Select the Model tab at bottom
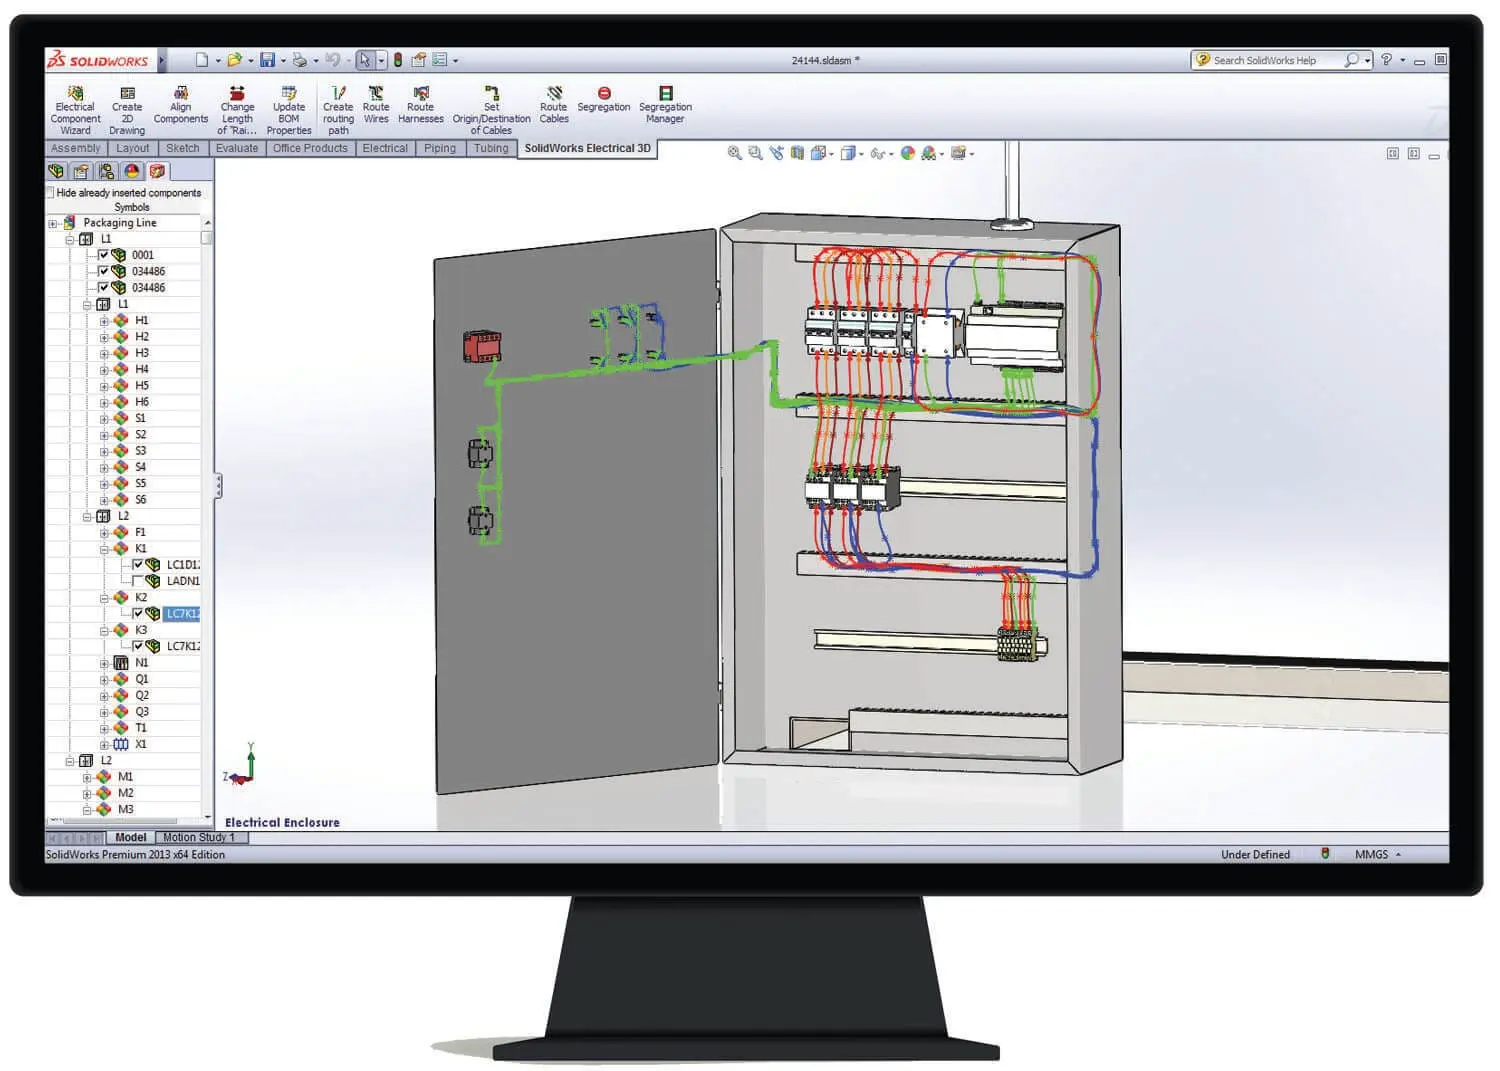Viewport: 1500px width, 1071px height. (130, 838)
